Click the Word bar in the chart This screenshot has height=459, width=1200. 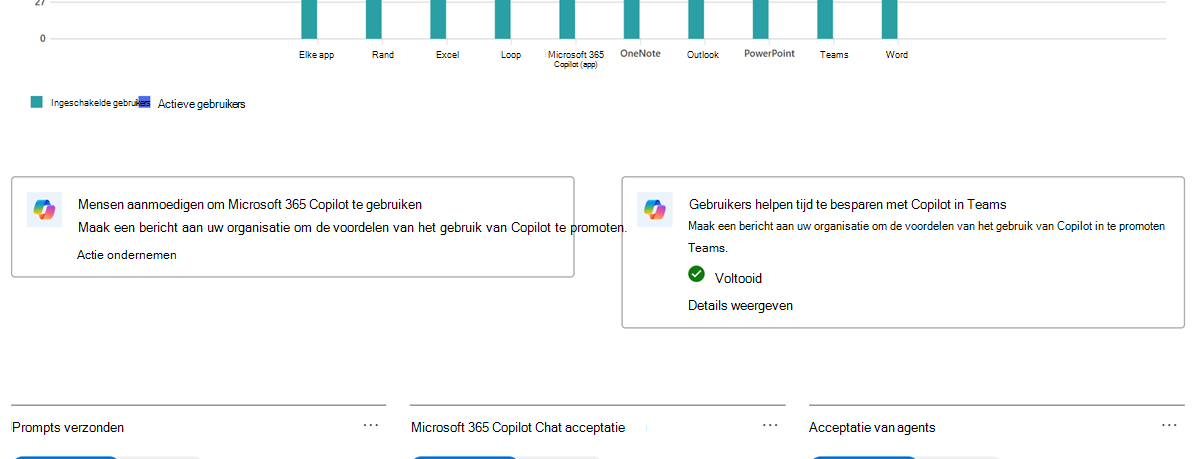[x=889, y=19]
